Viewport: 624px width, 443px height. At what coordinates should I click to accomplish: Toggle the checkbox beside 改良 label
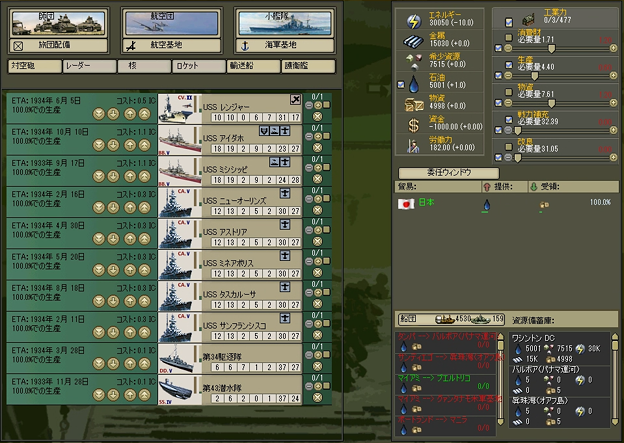point(509,146)
